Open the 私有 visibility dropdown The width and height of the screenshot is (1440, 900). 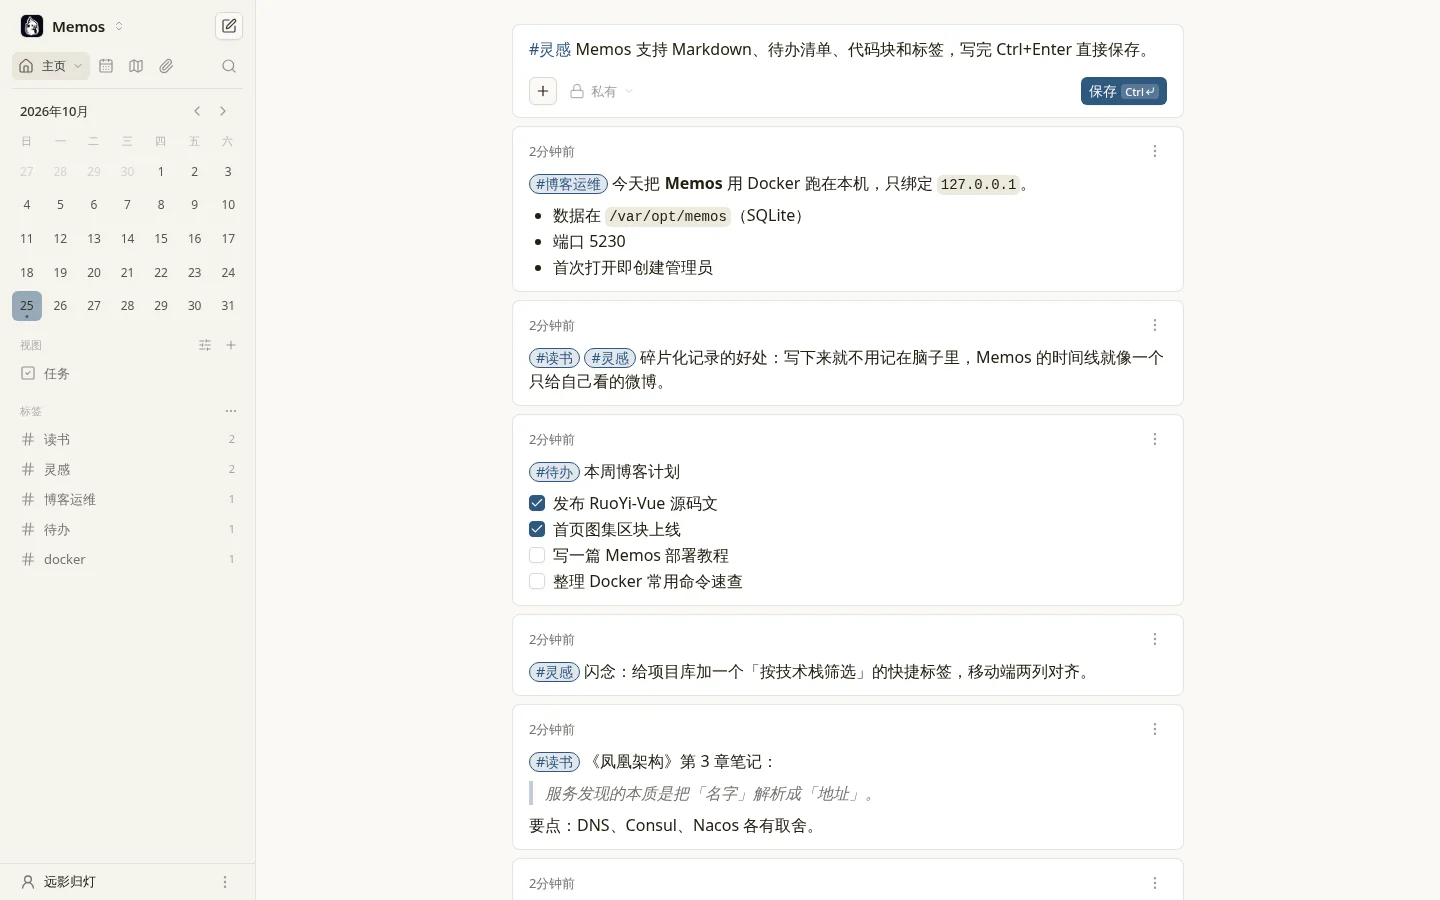pos(602,91)
